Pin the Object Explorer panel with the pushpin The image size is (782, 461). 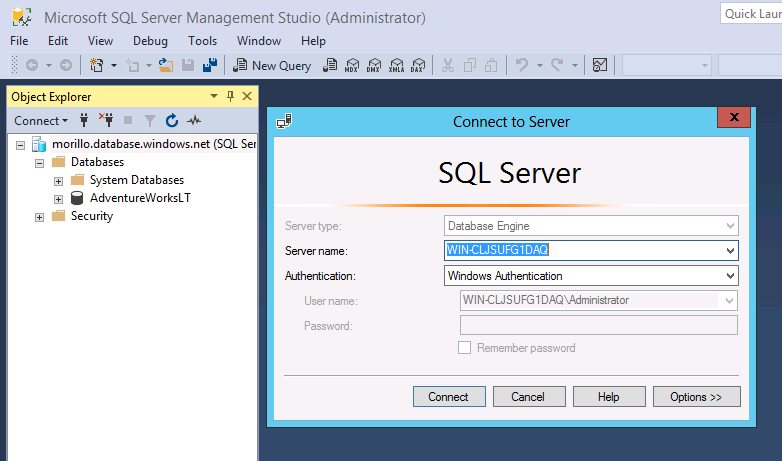tap(230, 96)
